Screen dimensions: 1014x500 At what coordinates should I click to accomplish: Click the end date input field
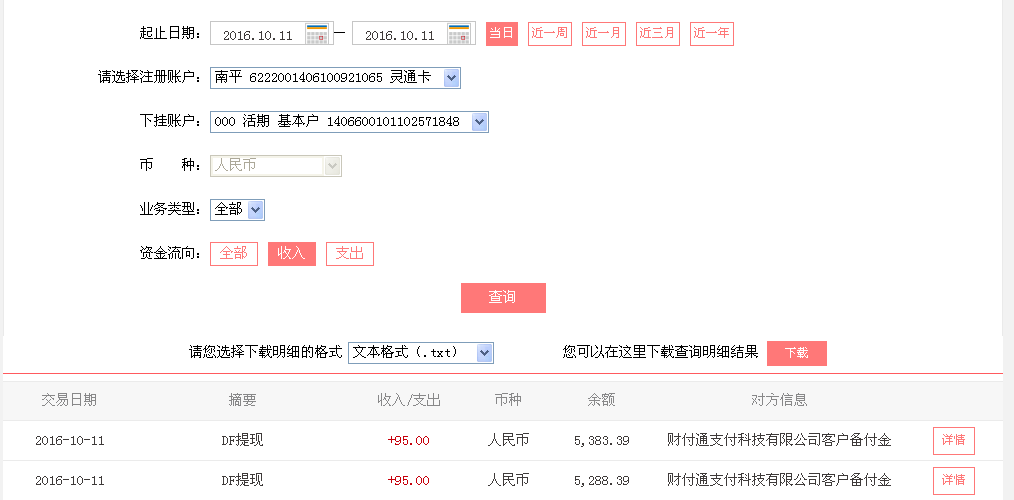point(399,35)
